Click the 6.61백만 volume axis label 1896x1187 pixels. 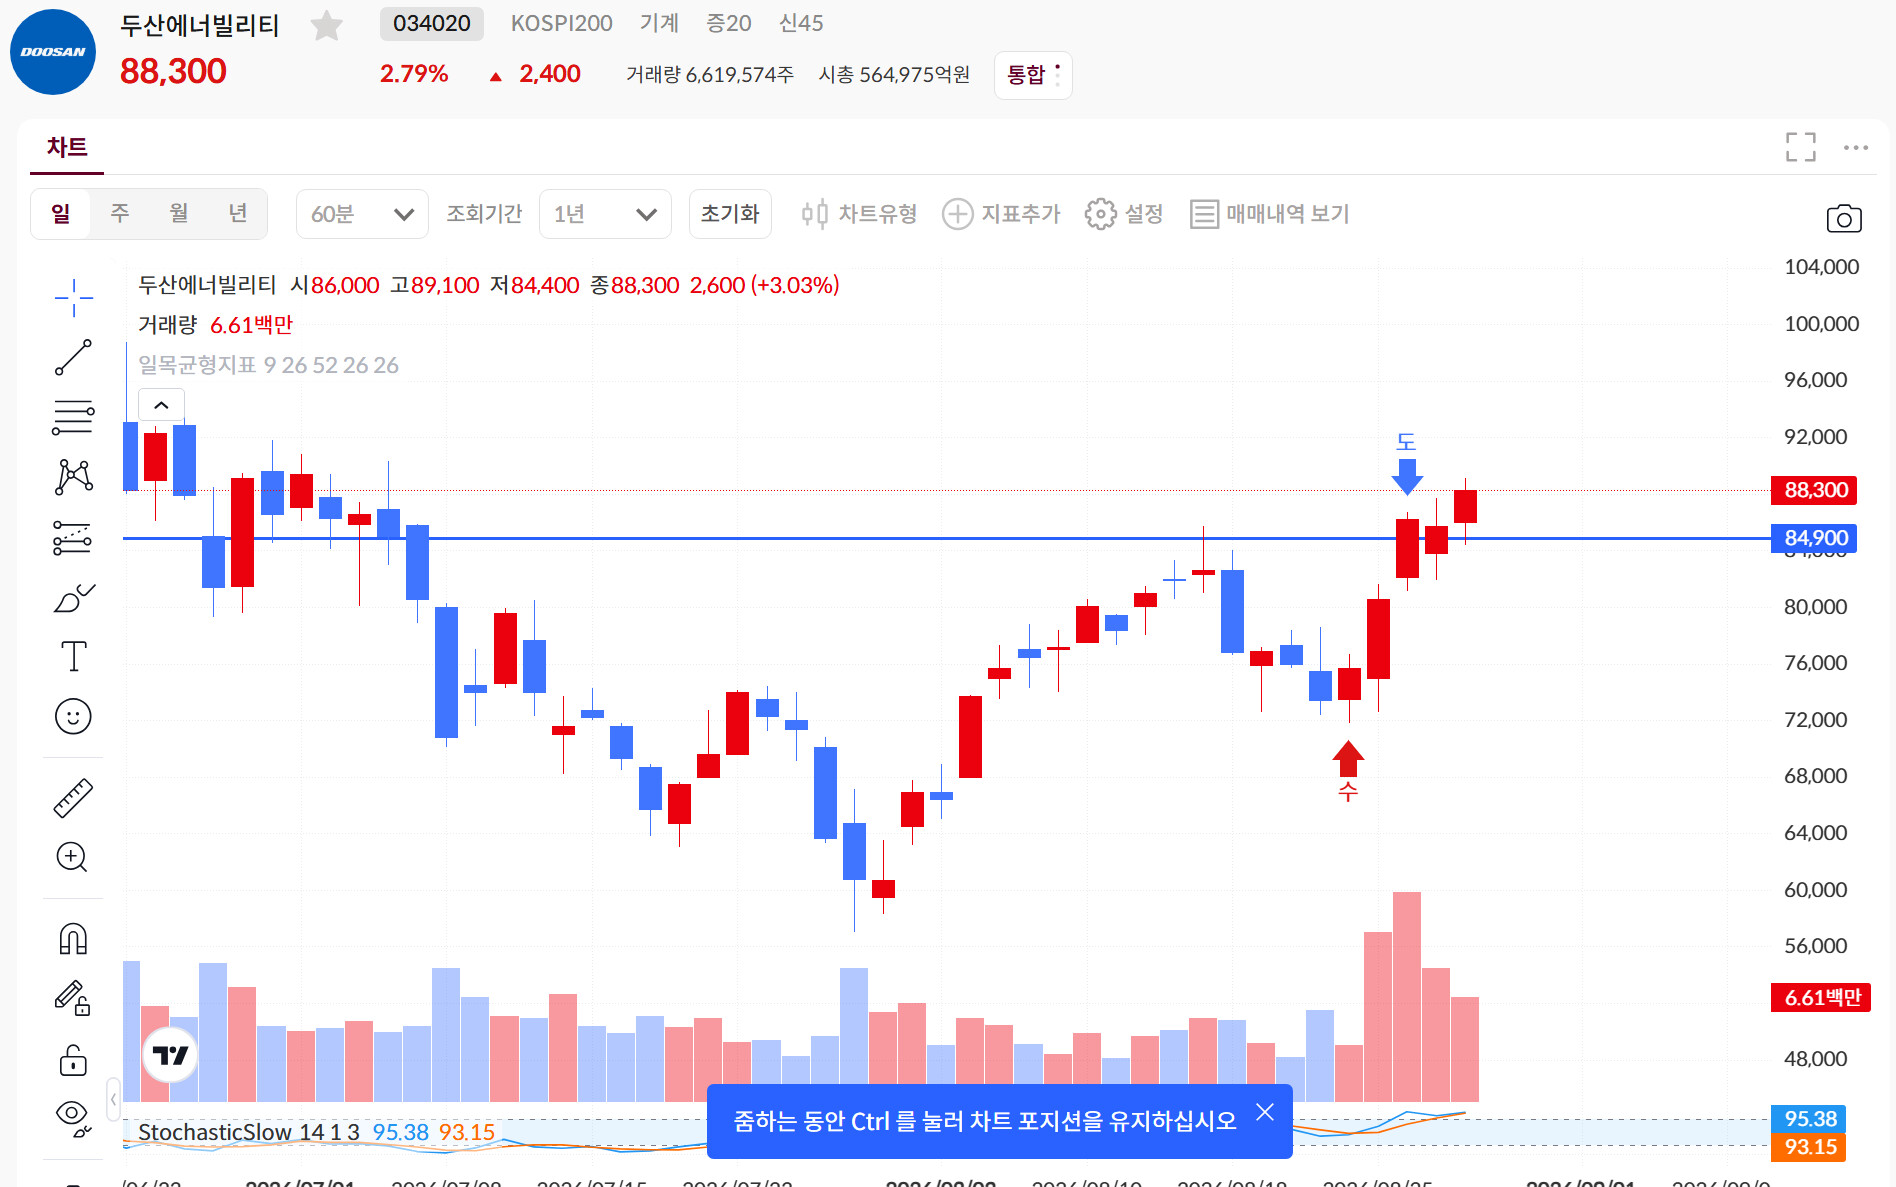pos(1821,997)
